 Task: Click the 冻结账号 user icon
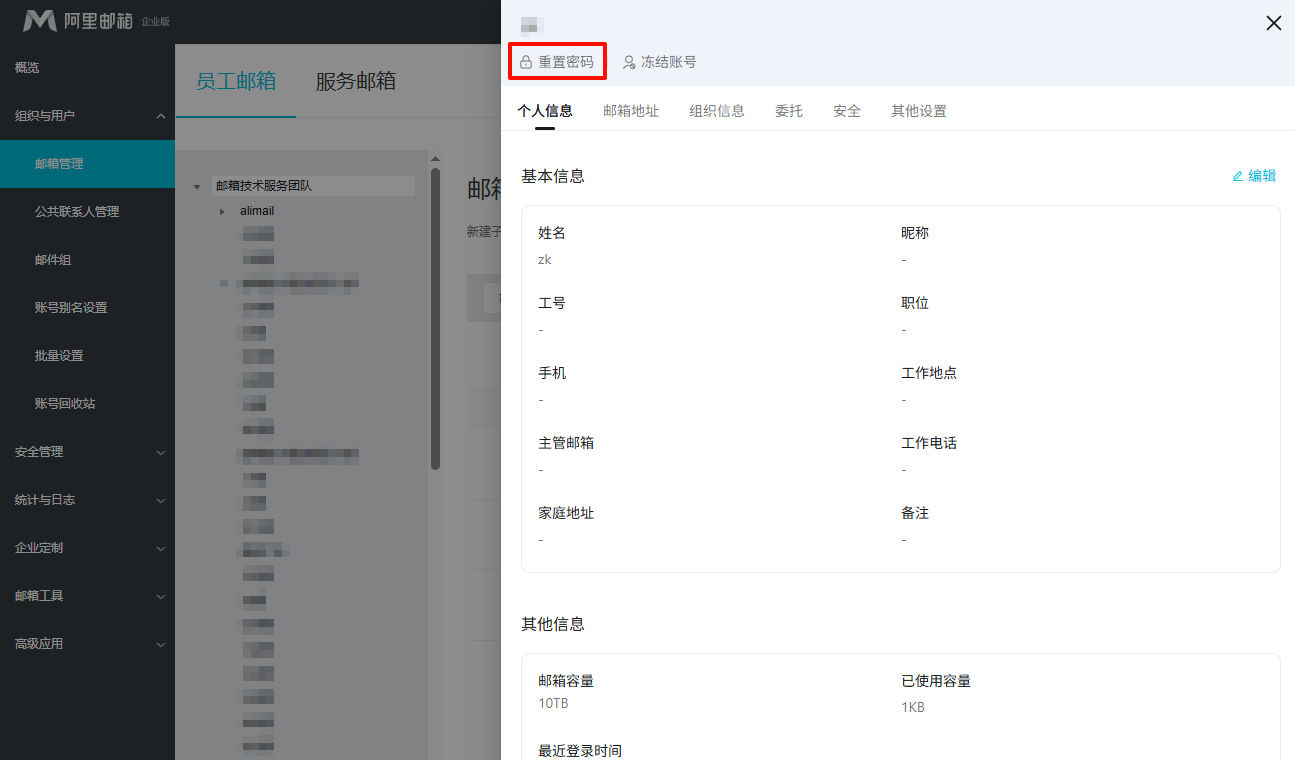click(x=629, y=62)
